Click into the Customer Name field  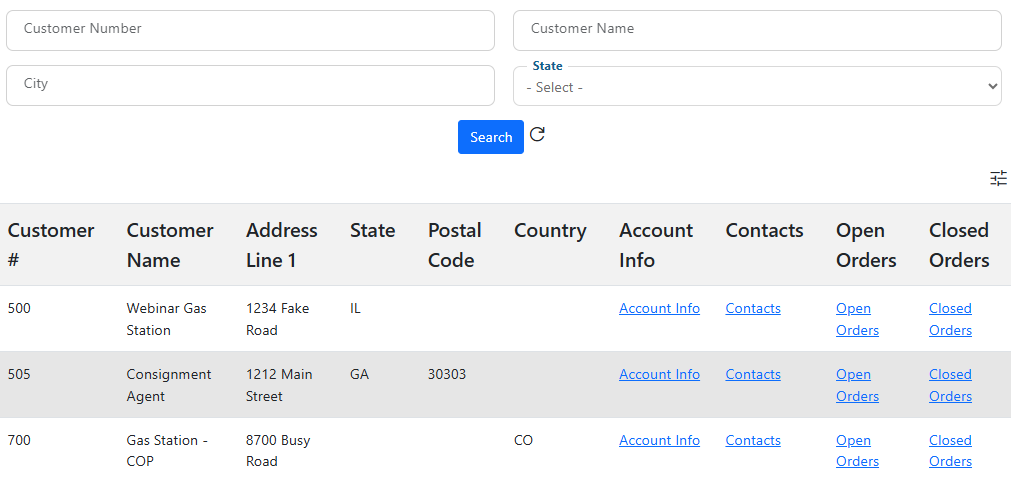tap(757, 30)
